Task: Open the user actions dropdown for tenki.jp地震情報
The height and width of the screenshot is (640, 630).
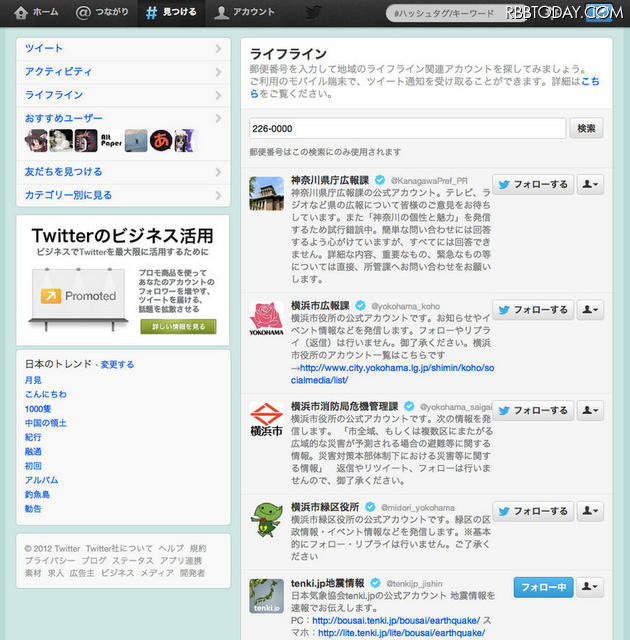Action: pos(590,587)
